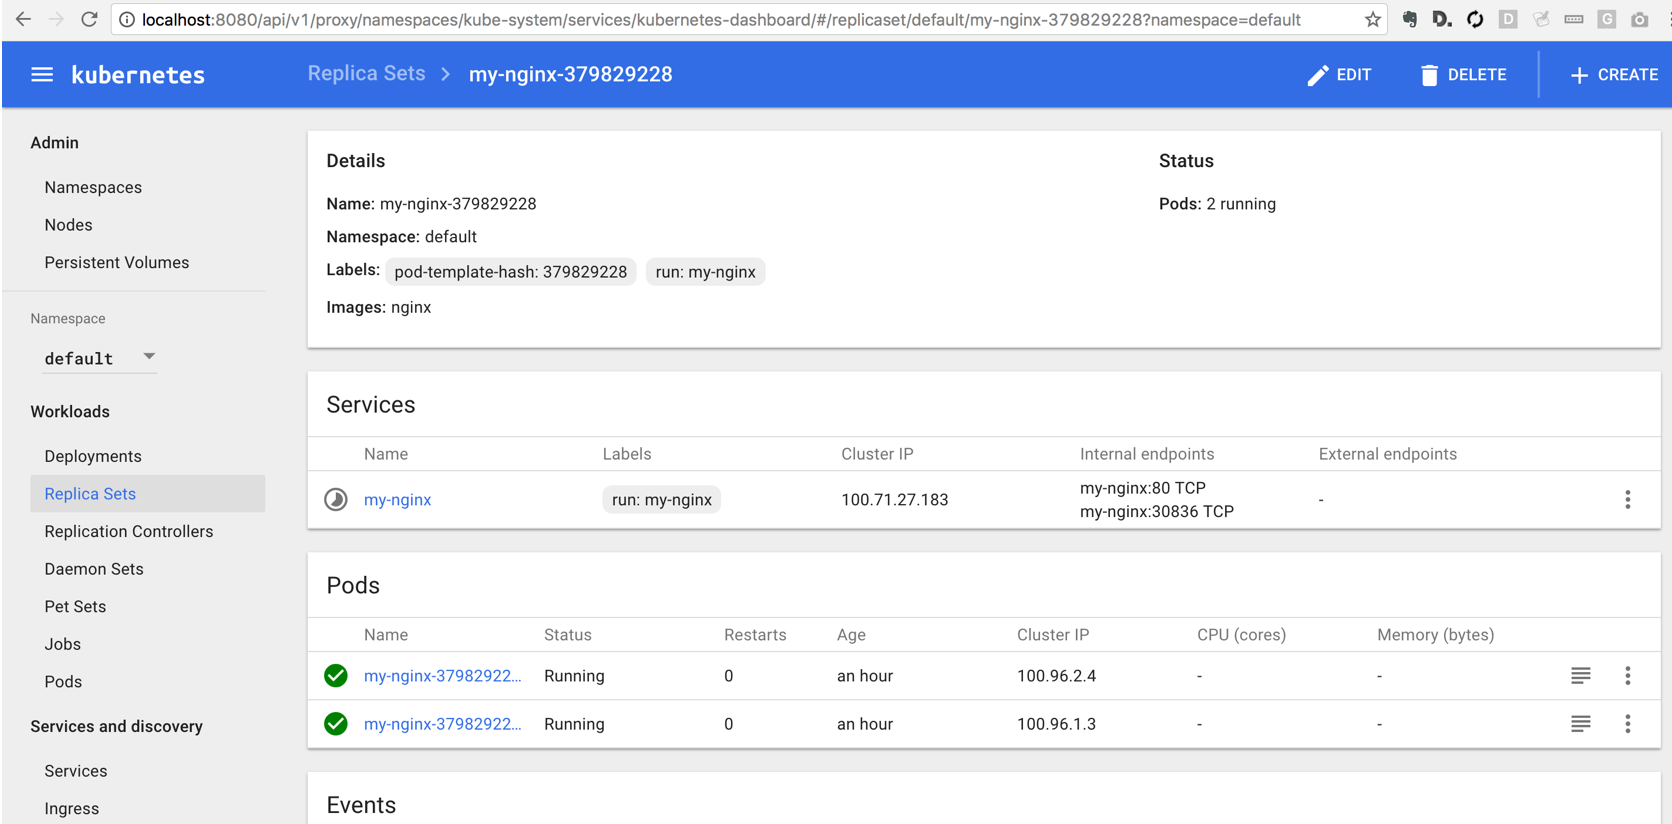Click run: my-nginx label in Services row
This screenshot has height=824, width=1672.
pyautogui.click(x=661, y=500)
